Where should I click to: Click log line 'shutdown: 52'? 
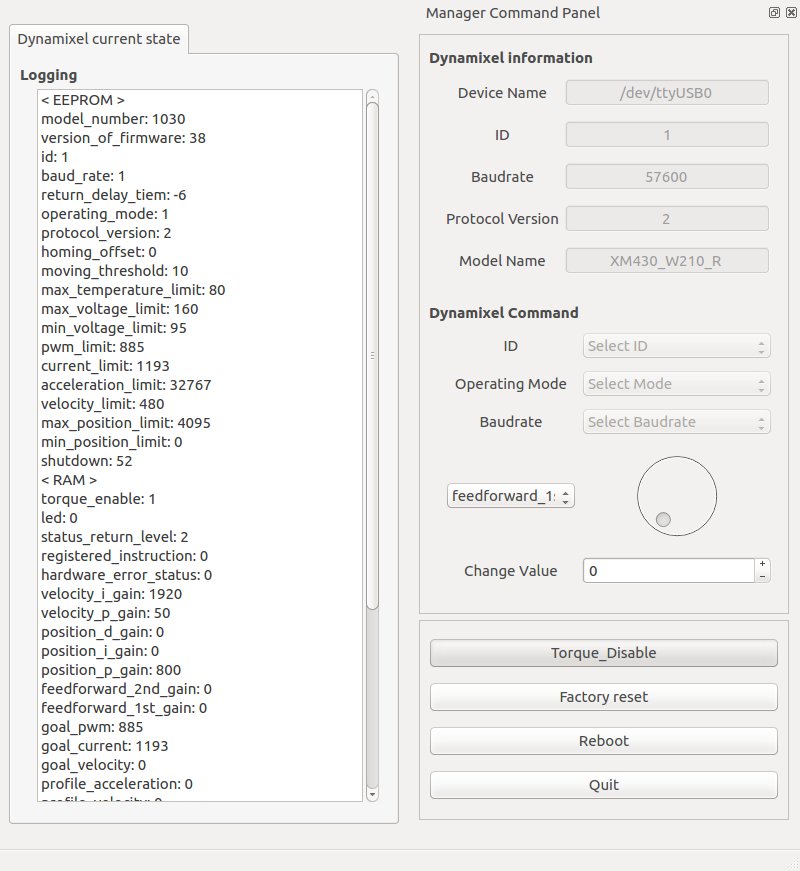[87, 461]
